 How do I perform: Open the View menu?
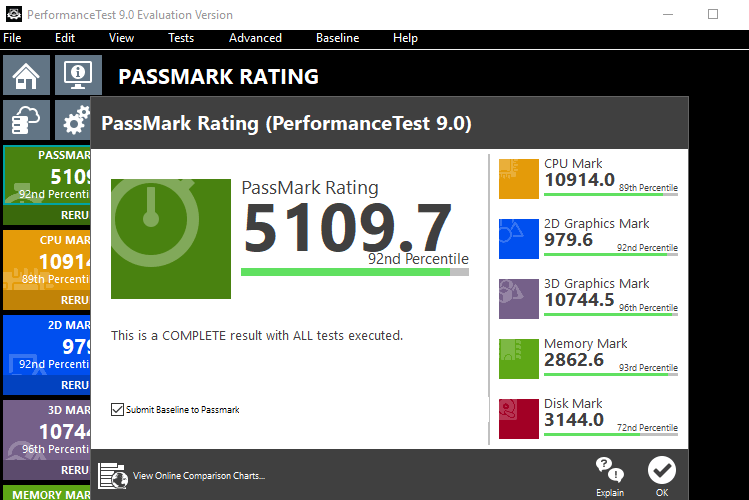pyautogui.click(x=121, y=38)
